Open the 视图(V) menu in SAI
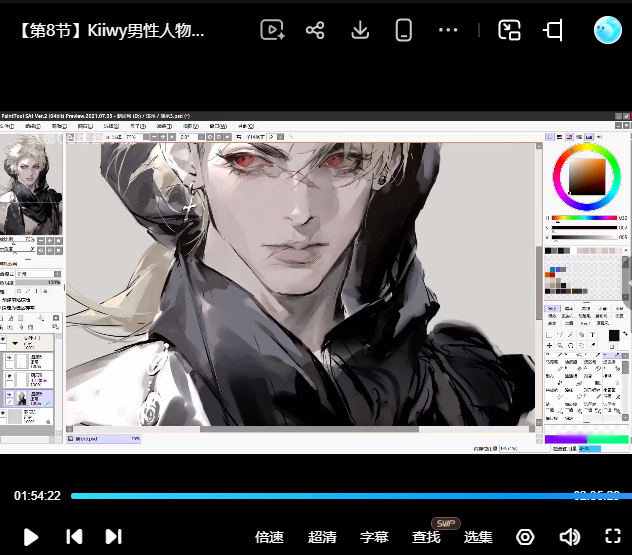This screenshot has width=632, height=555. point(191,126)
